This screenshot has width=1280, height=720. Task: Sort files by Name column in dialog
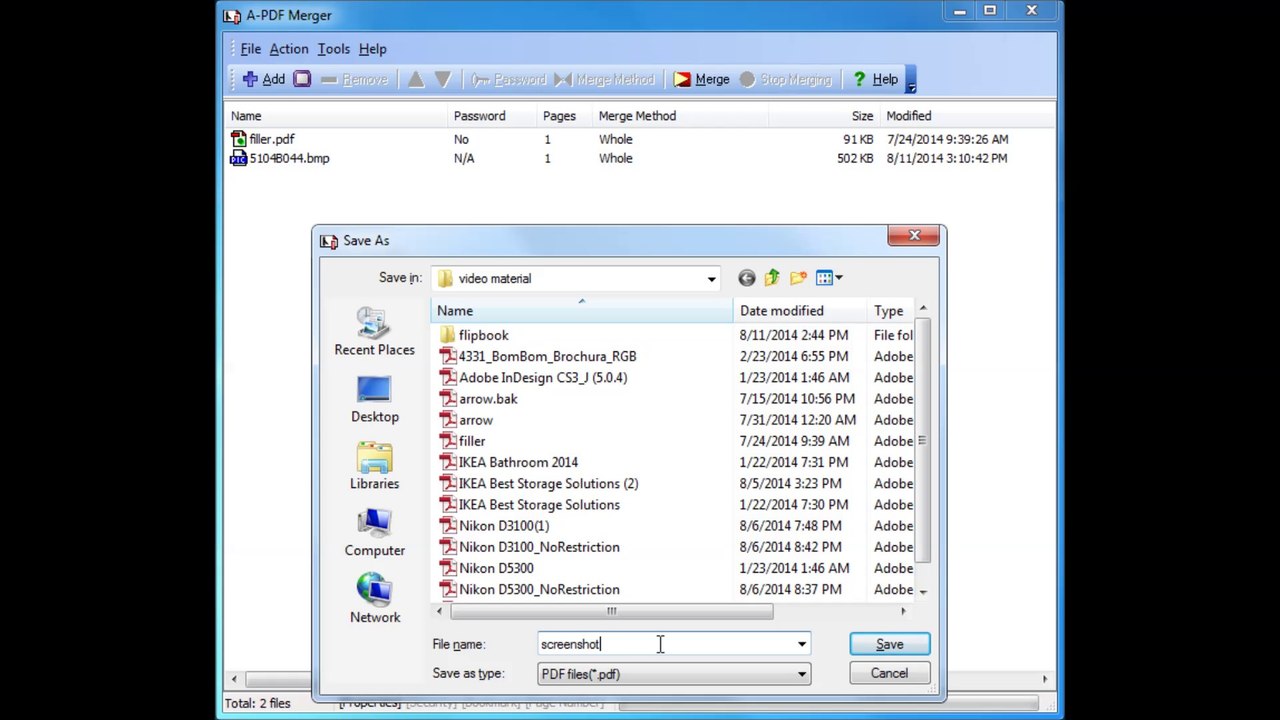[x=582, y=311]
